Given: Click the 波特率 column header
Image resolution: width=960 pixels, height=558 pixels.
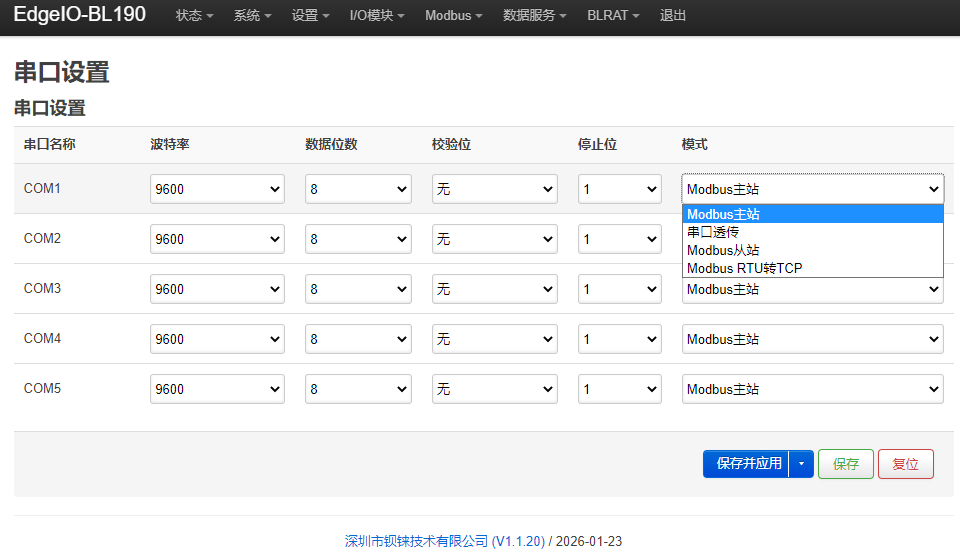Looking at the screenshot, I should [170, 145].
